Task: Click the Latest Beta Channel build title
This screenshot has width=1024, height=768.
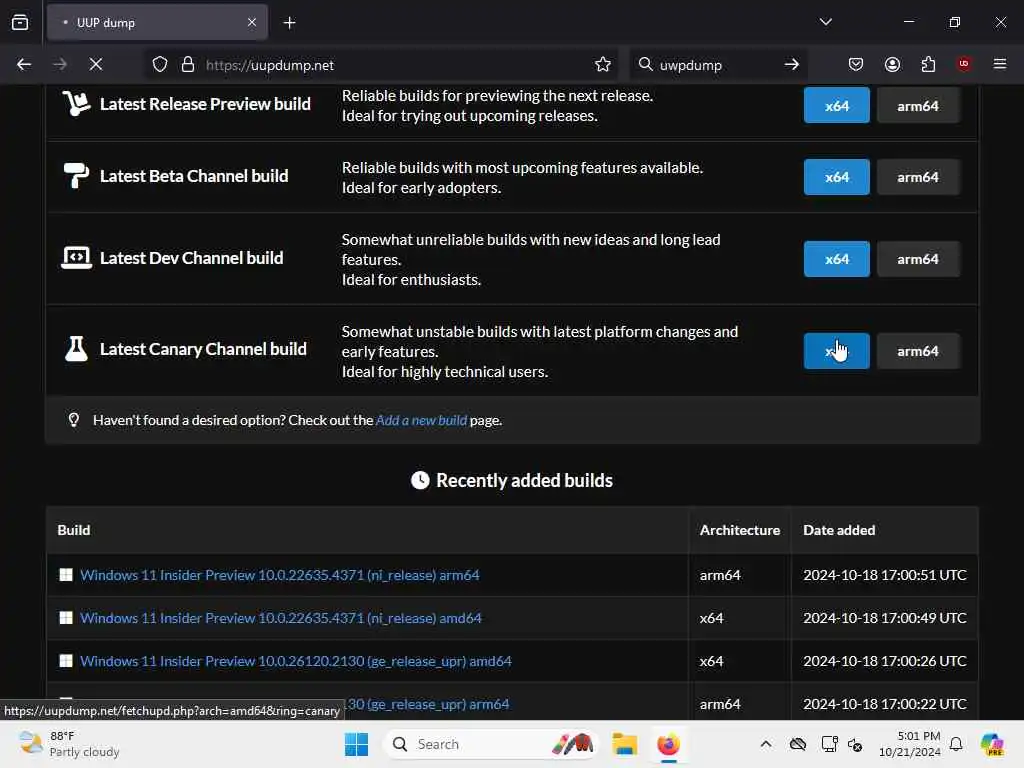Action: [x=194, y=176]
